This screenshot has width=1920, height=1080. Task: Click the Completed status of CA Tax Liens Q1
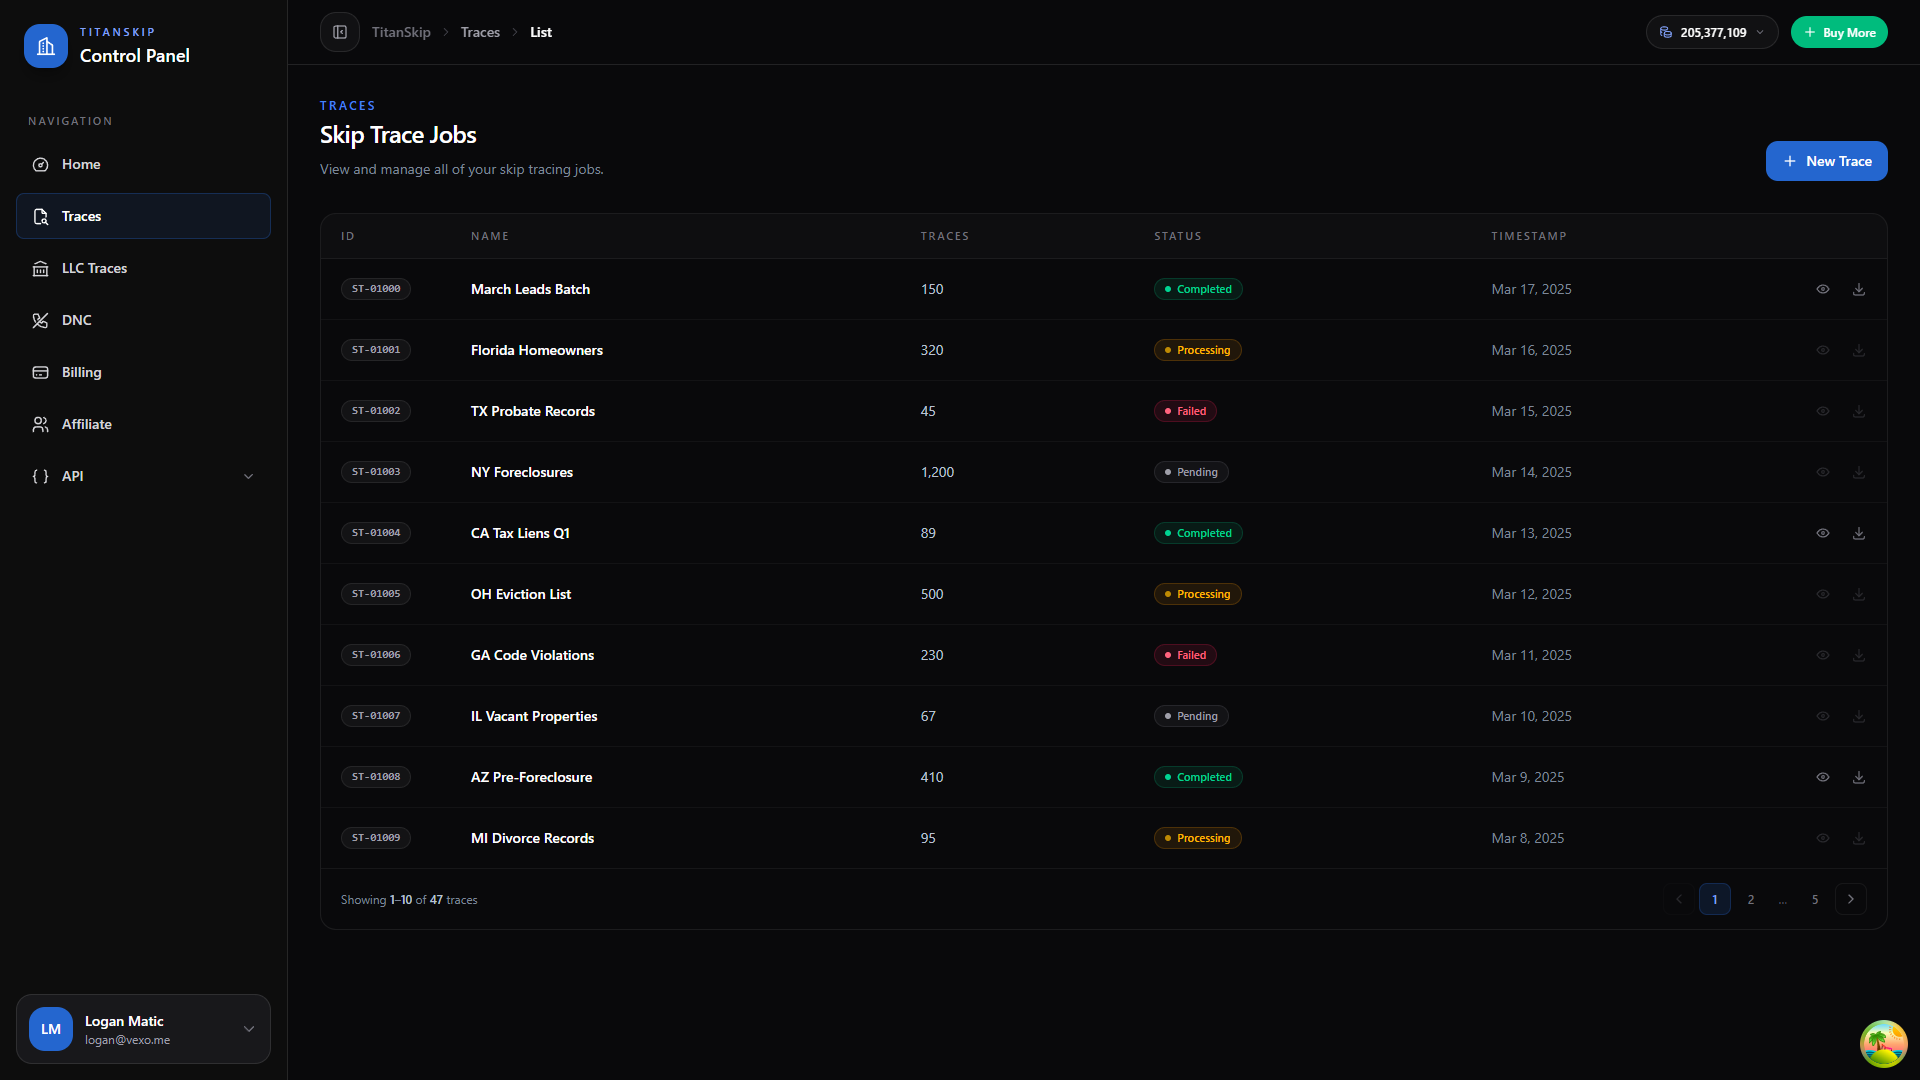click(x=1198, y=533)
